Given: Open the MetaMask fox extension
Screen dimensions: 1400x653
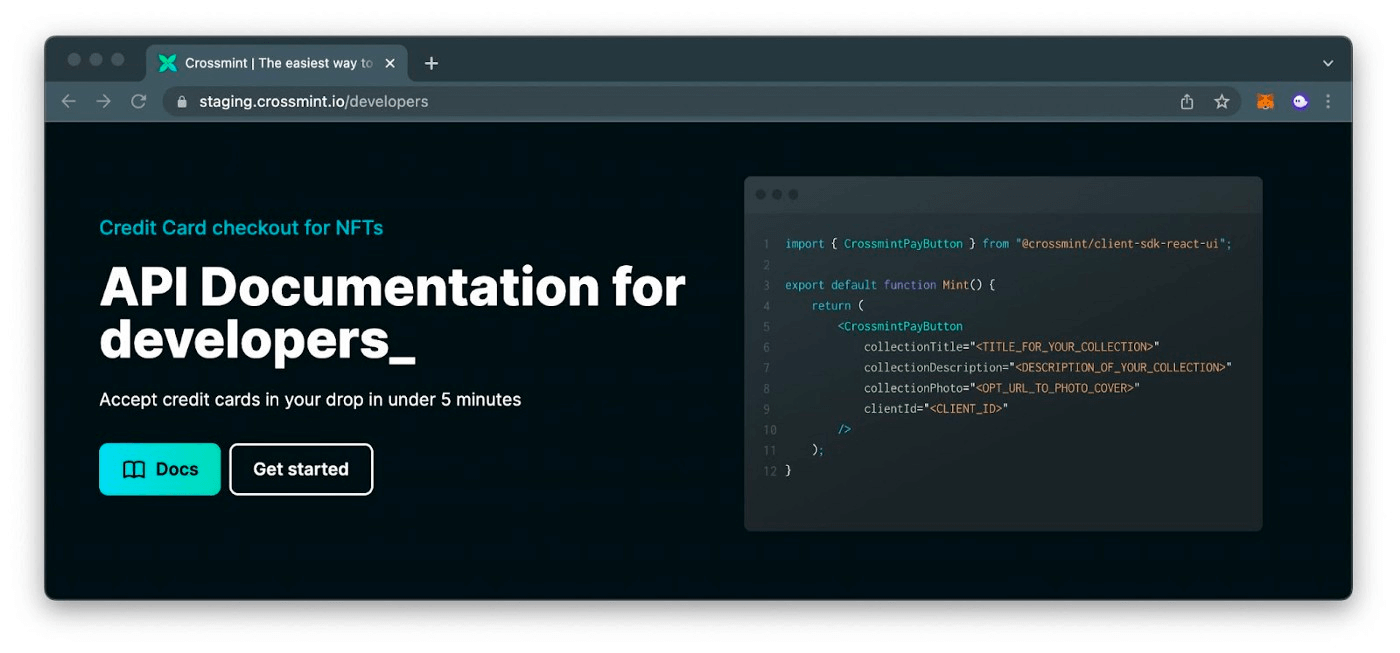Looking at the screenshot, I should click(1265, 101).
